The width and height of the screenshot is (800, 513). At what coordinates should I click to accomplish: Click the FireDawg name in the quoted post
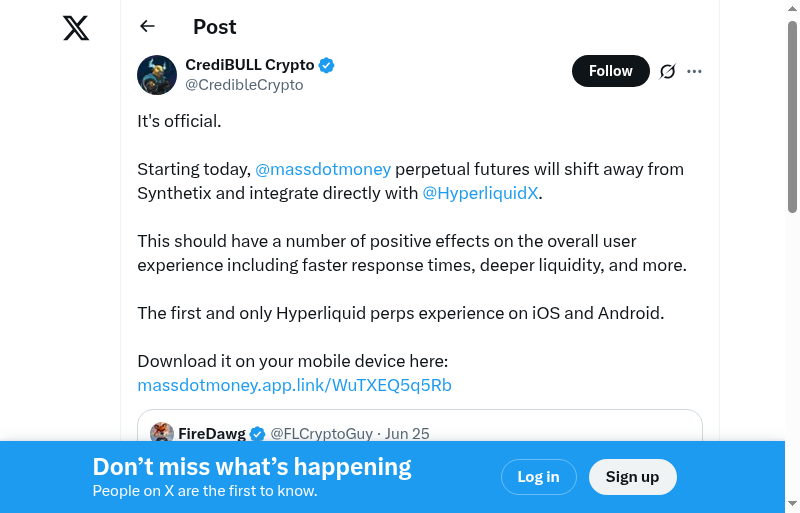(212, 433)
